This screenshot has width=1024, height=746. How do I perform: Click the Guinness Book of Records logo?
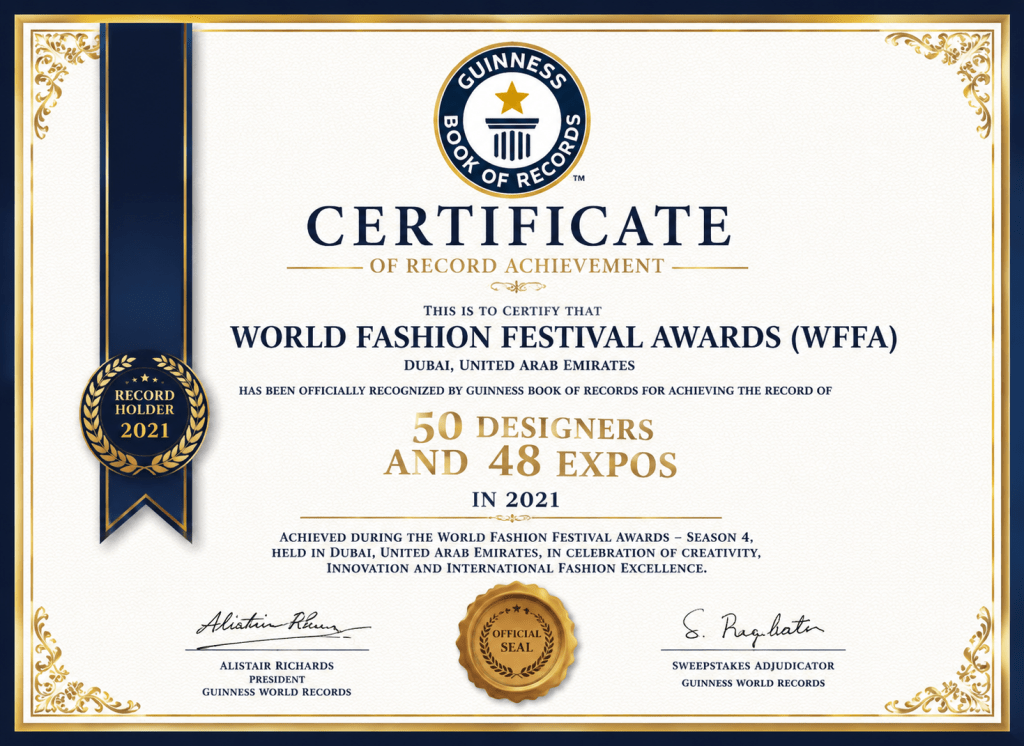tap(512, 120)
